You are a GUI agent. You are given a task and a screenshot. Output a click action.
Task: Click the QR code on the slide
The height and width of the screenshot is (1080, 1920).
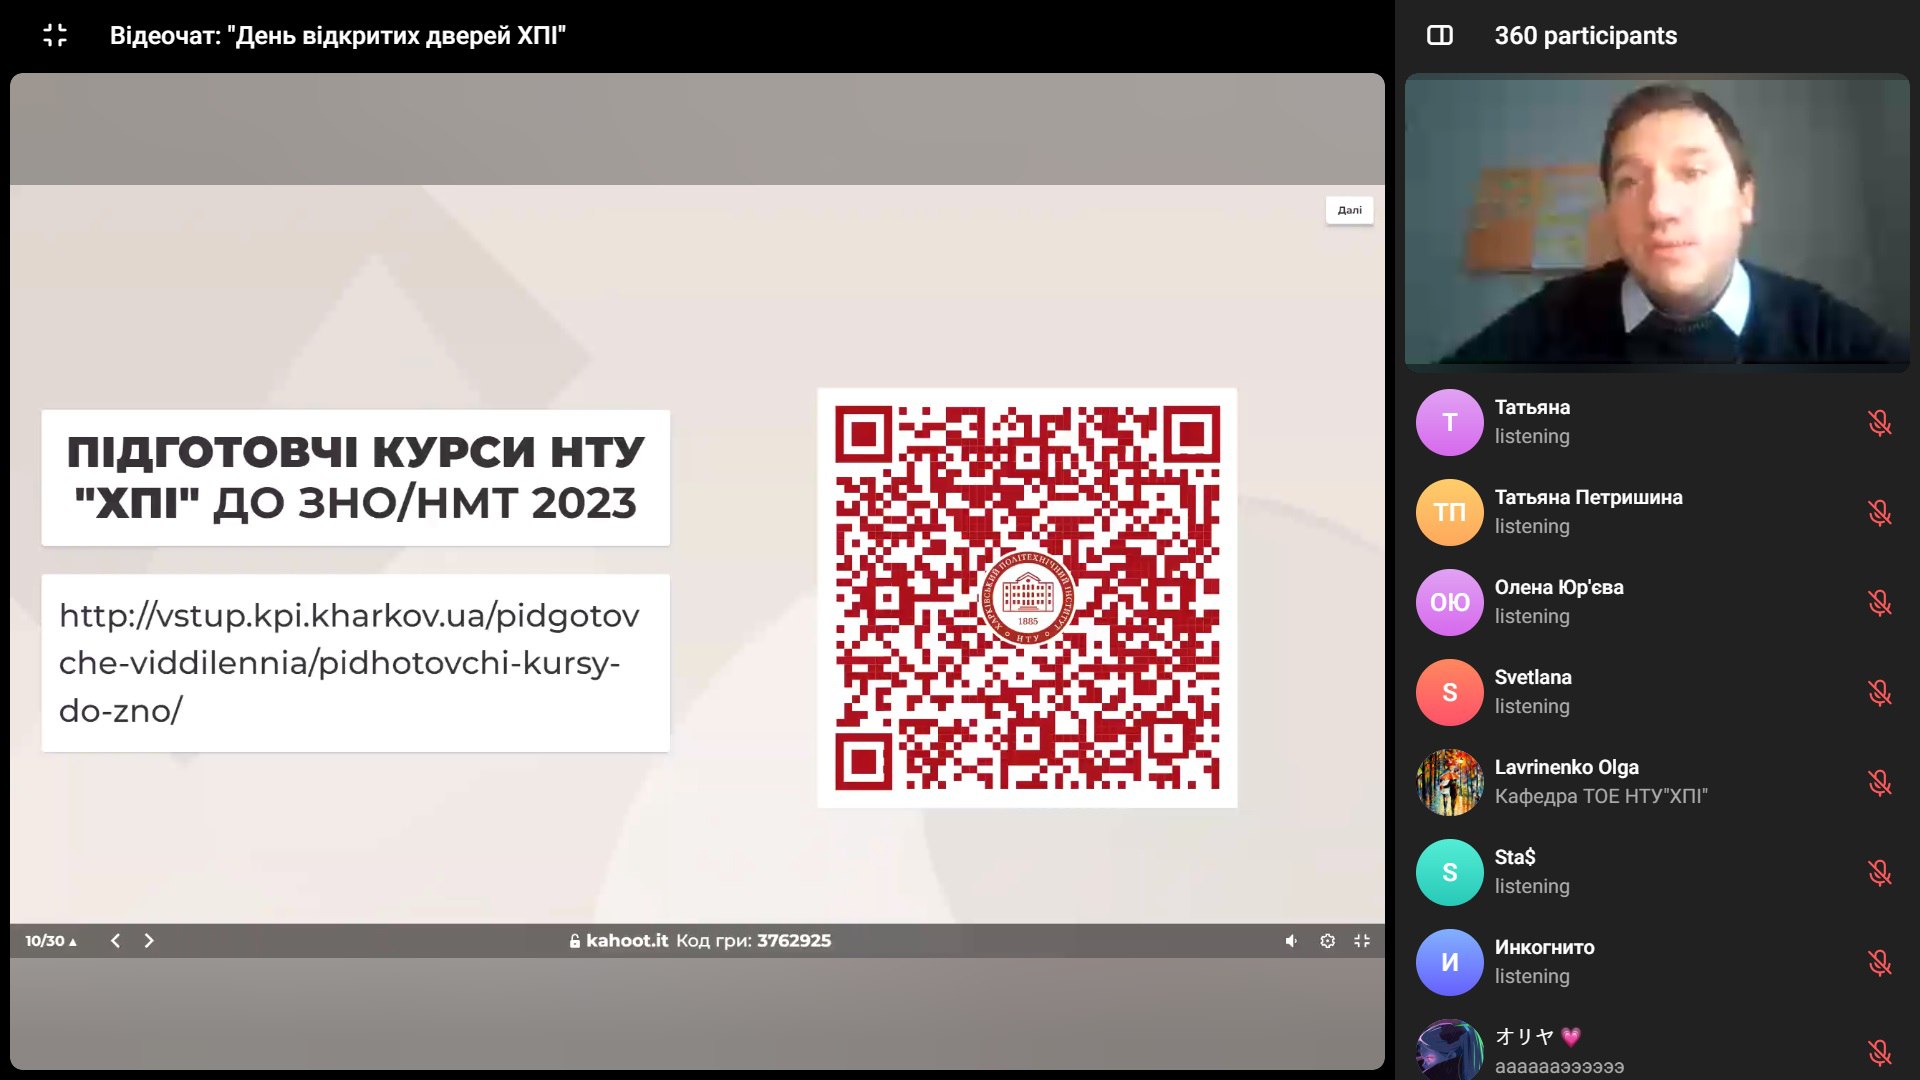[x=1027, y=598]
